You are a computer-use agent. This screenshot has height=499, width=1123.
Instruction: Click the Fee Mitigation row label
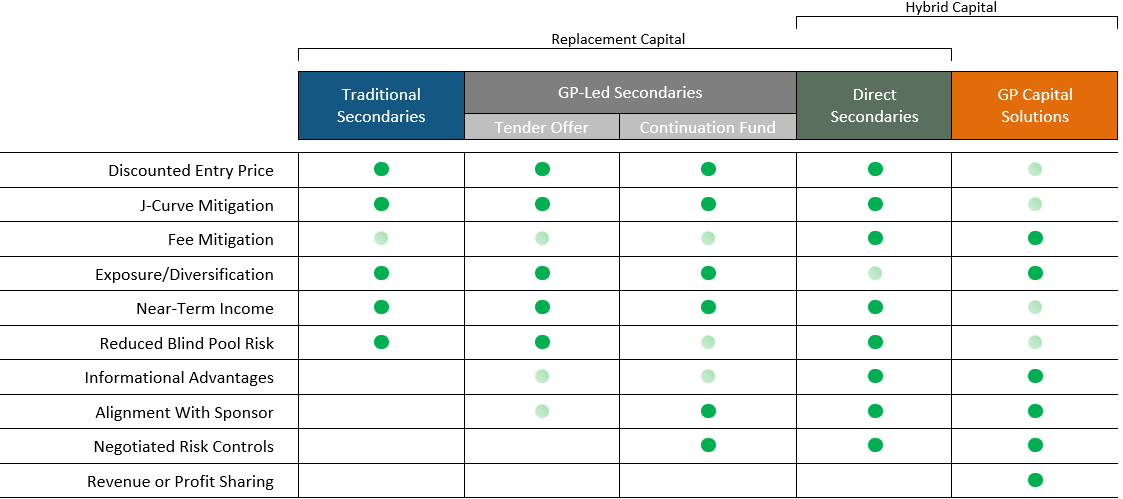(220, 240)
